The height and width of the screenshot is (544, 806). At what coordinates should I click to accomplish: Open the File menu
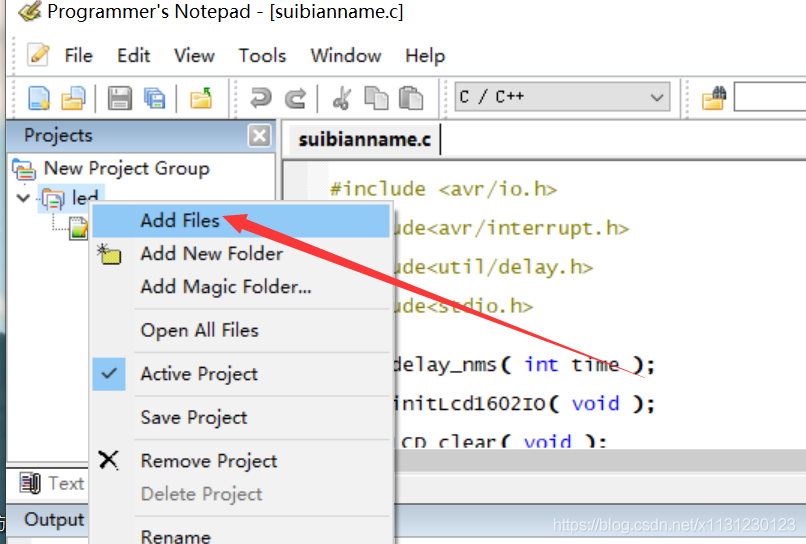pyautogui.click(x=78, y=55)
